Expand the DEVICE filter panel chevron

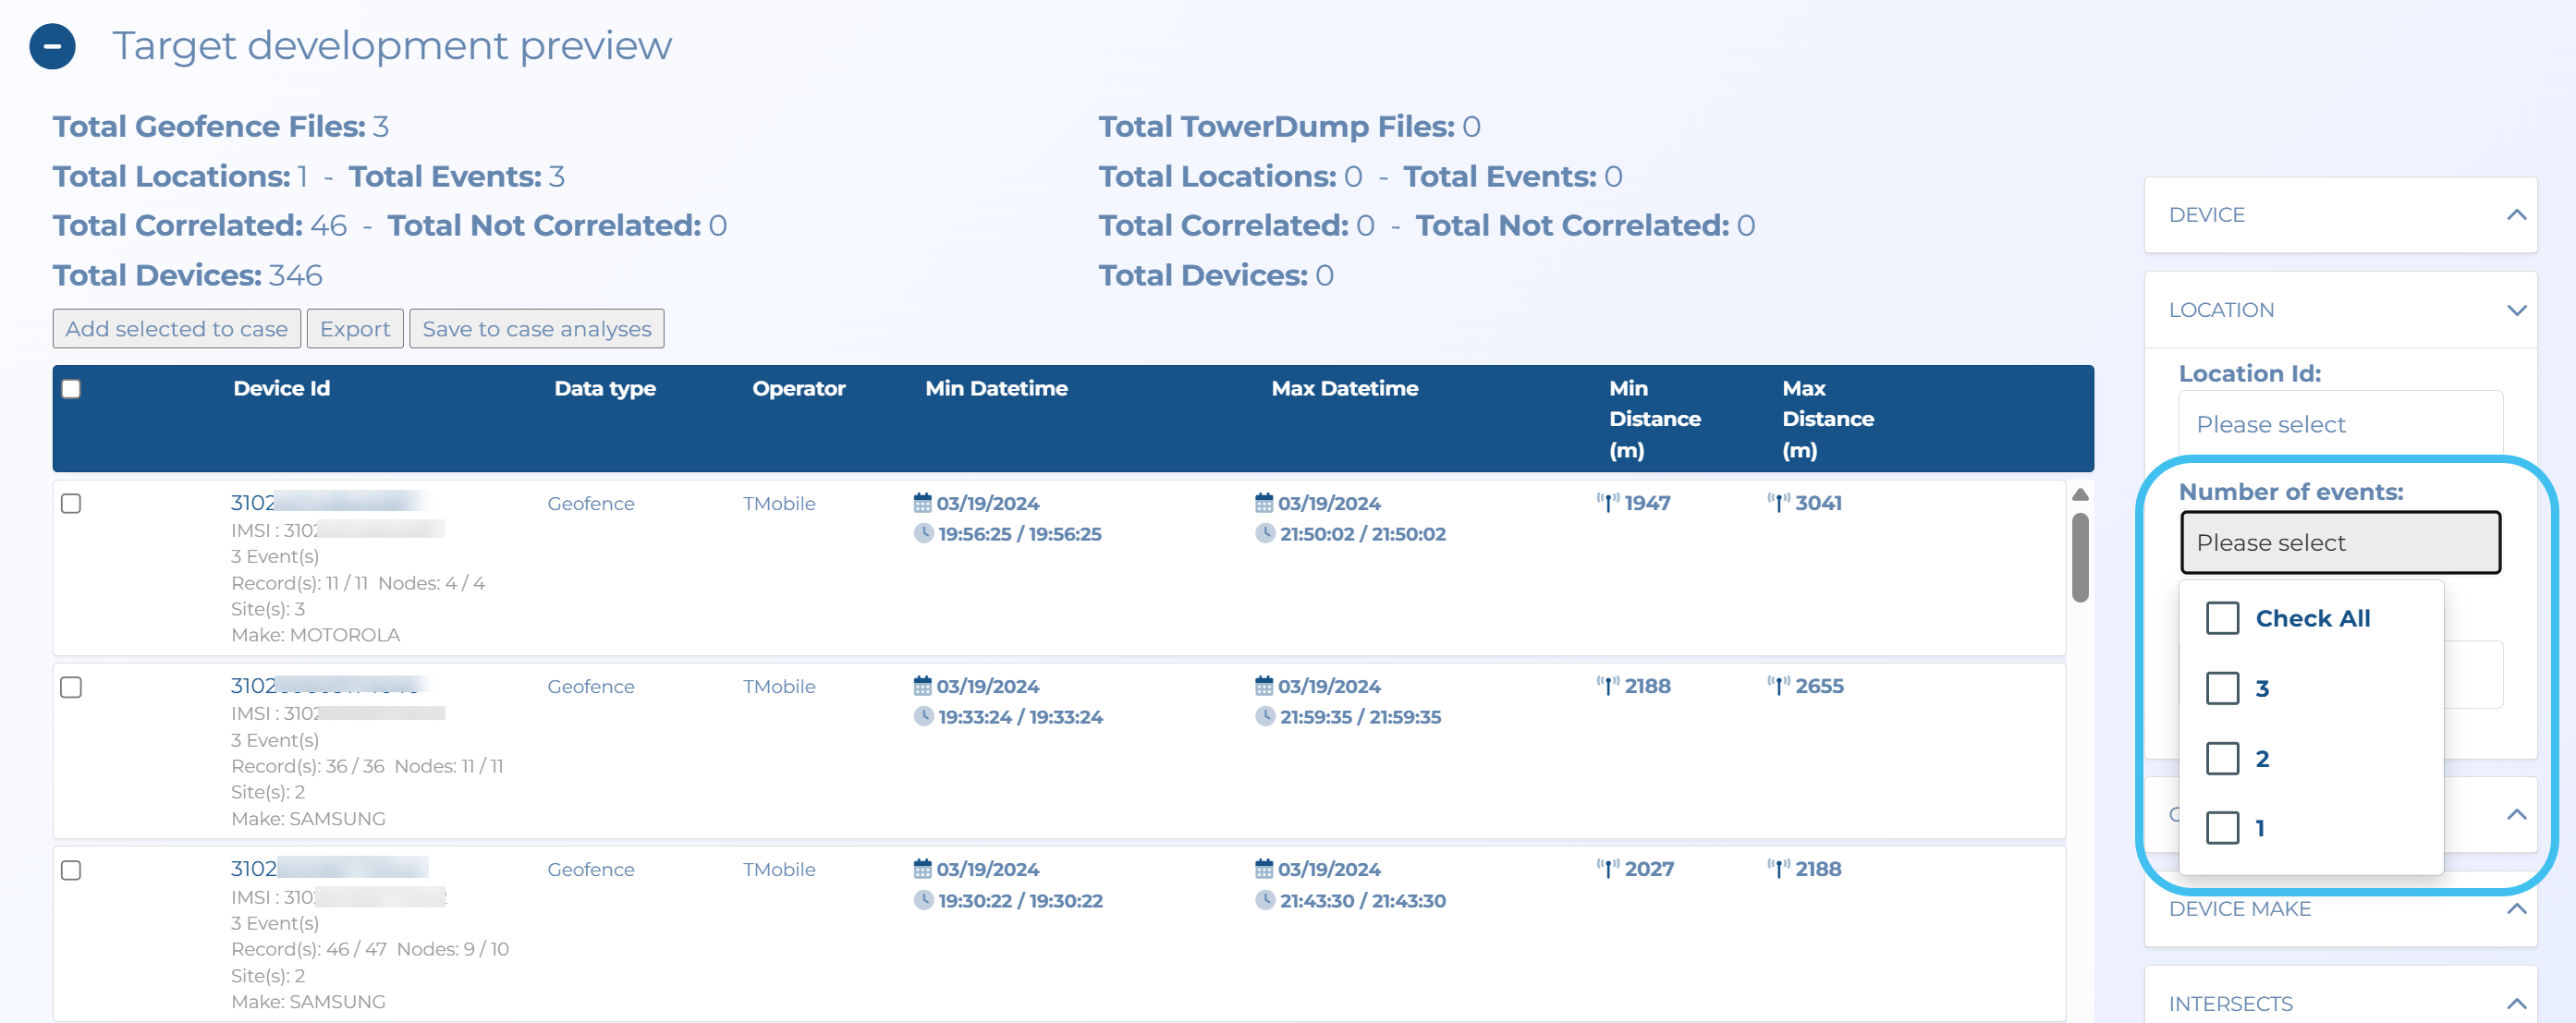[2516, 215]
